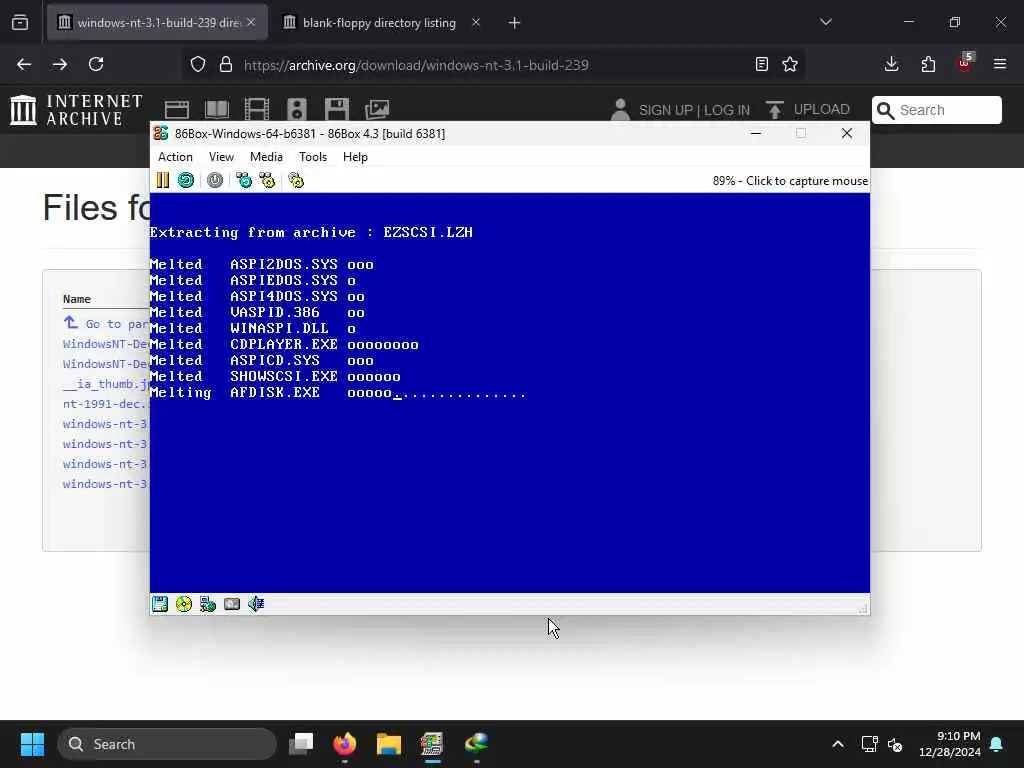Click the Windows taskbar Search box
This screenshot has height=768, width=1024.
(167, 744)
